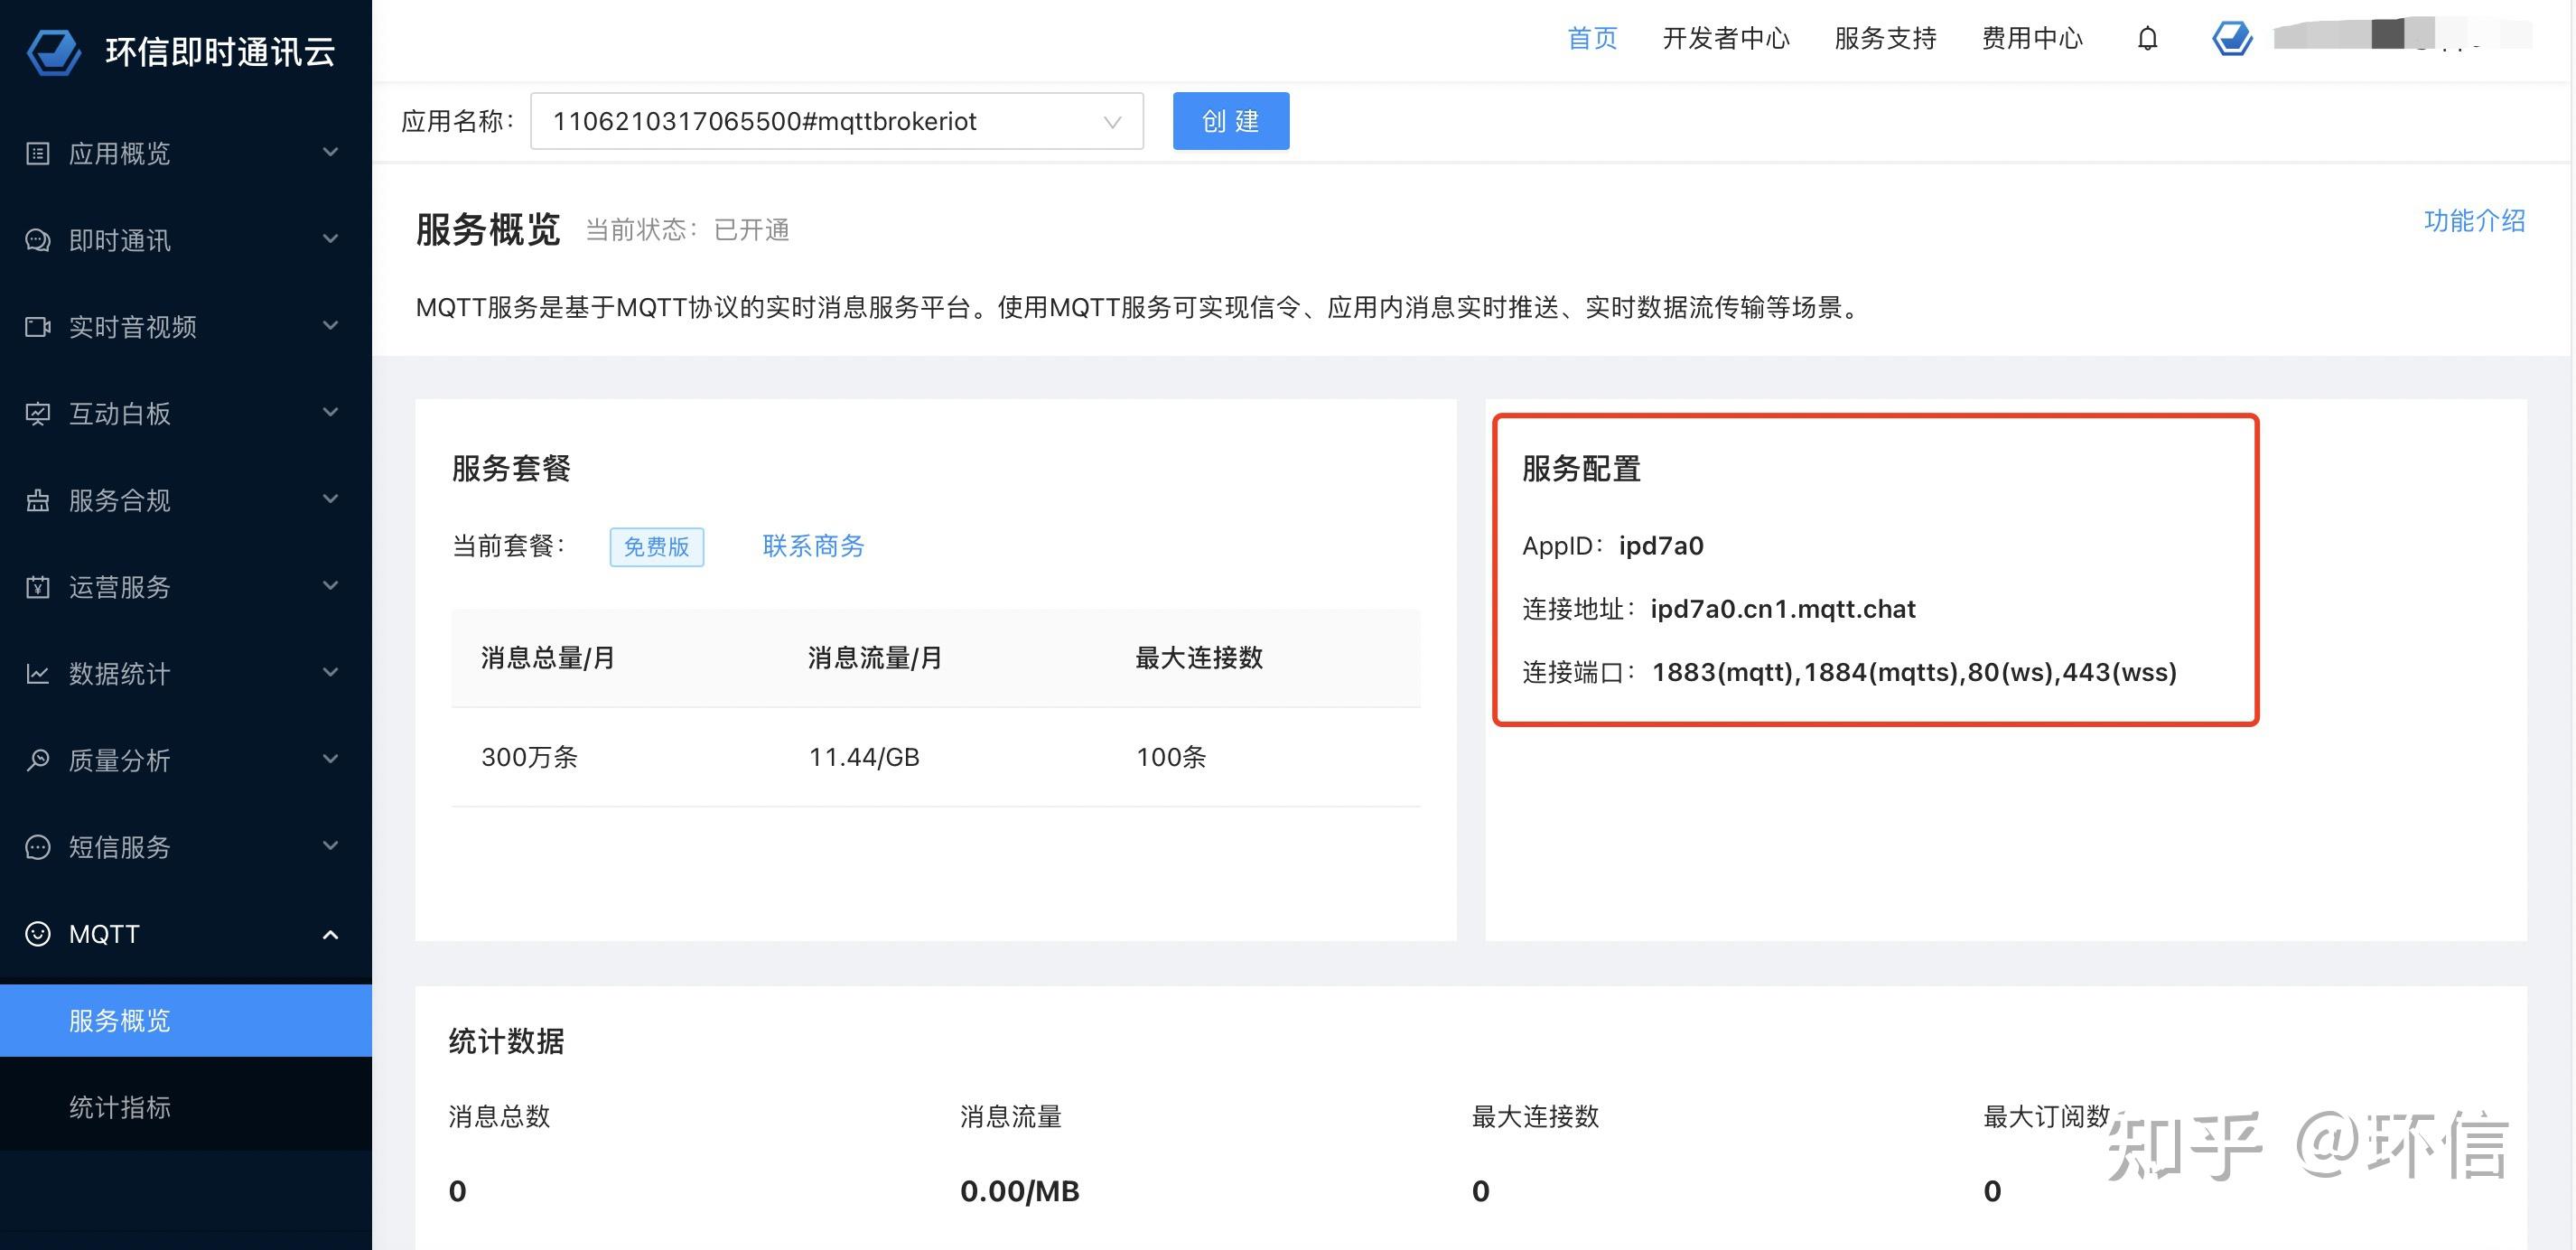Click the 即时通讯 chat bubble icon
The image size is (2576, 1250).
coord(38,240)
